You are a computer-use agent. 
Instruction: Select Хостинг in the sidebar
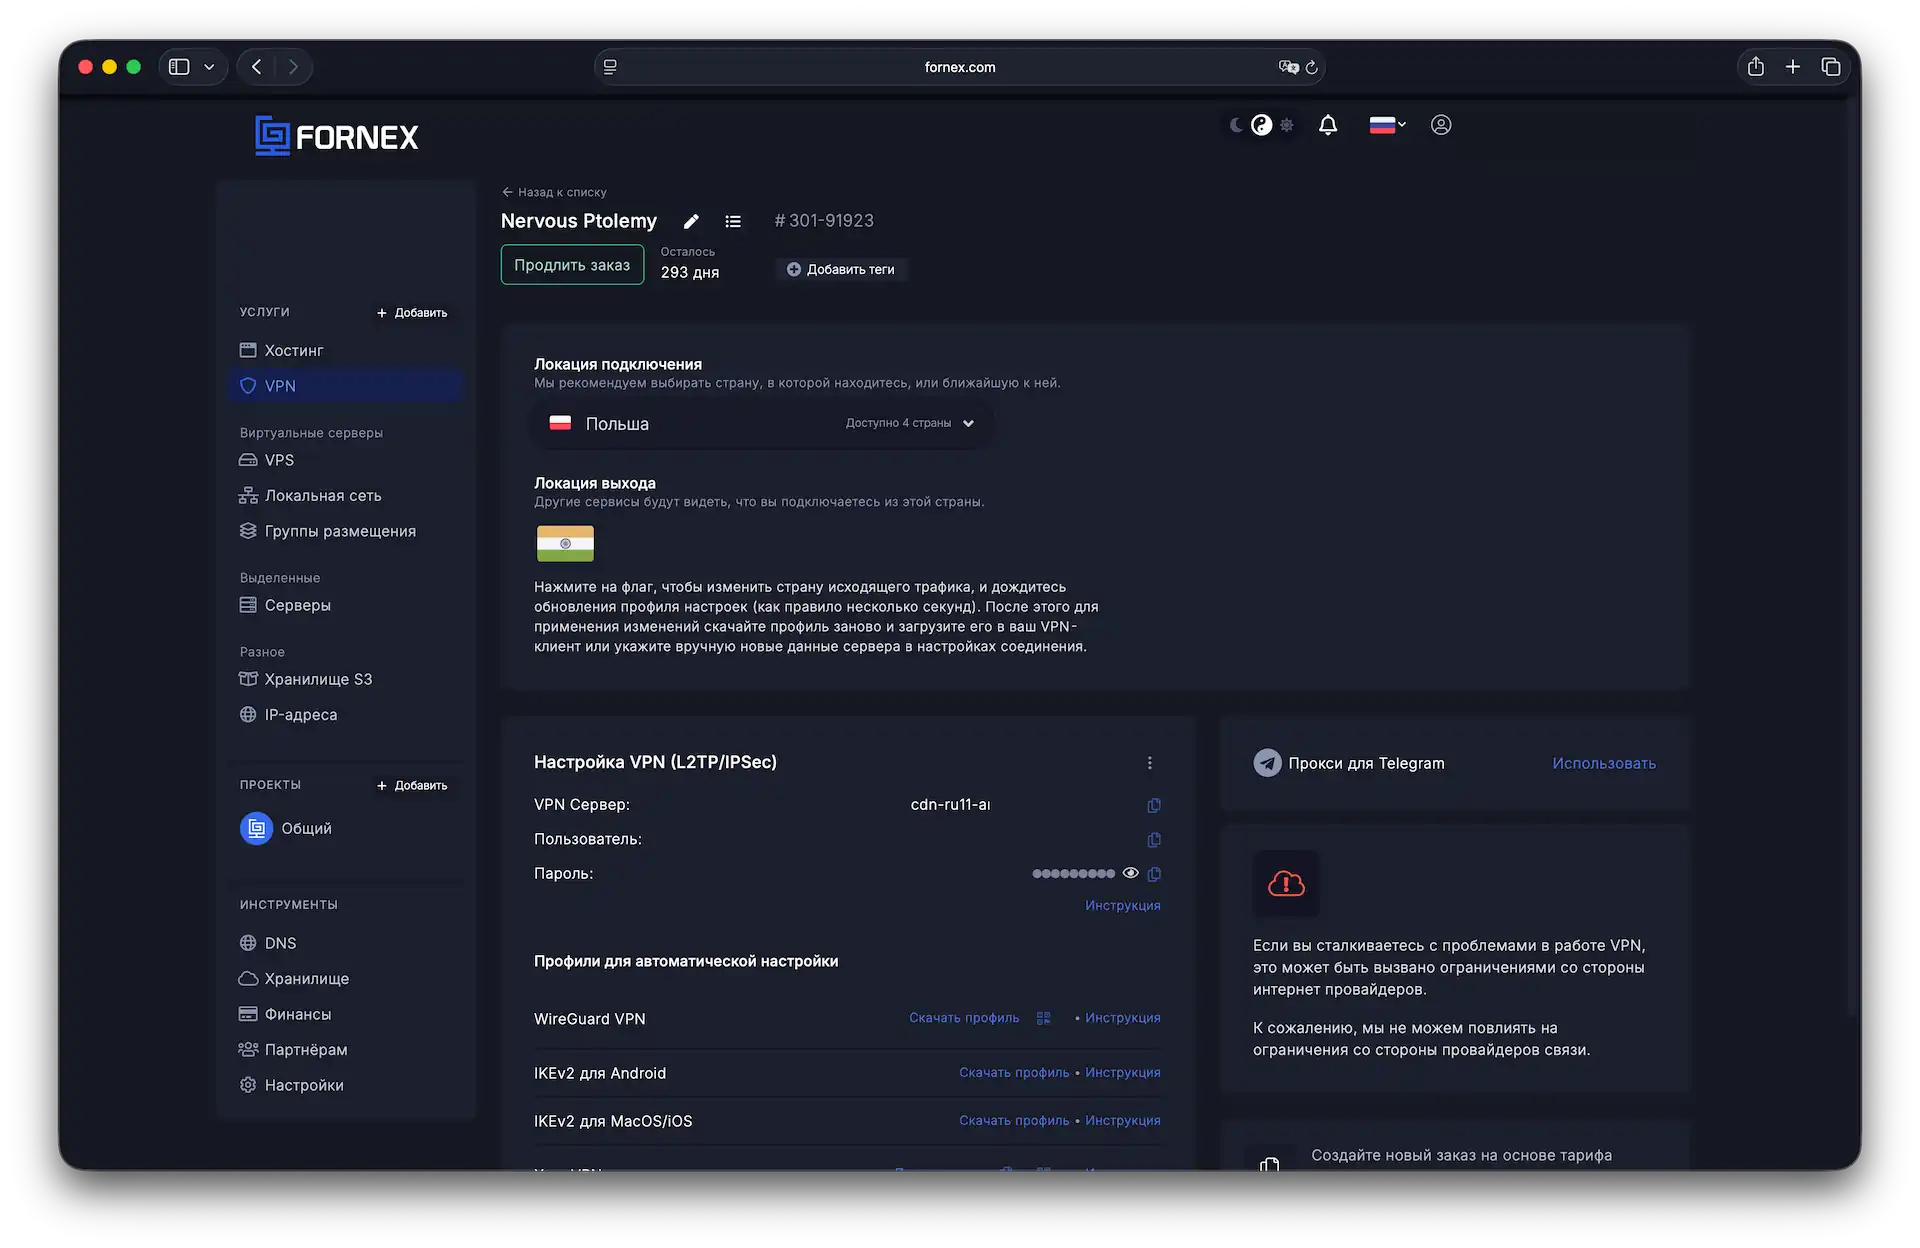(293, 350)
